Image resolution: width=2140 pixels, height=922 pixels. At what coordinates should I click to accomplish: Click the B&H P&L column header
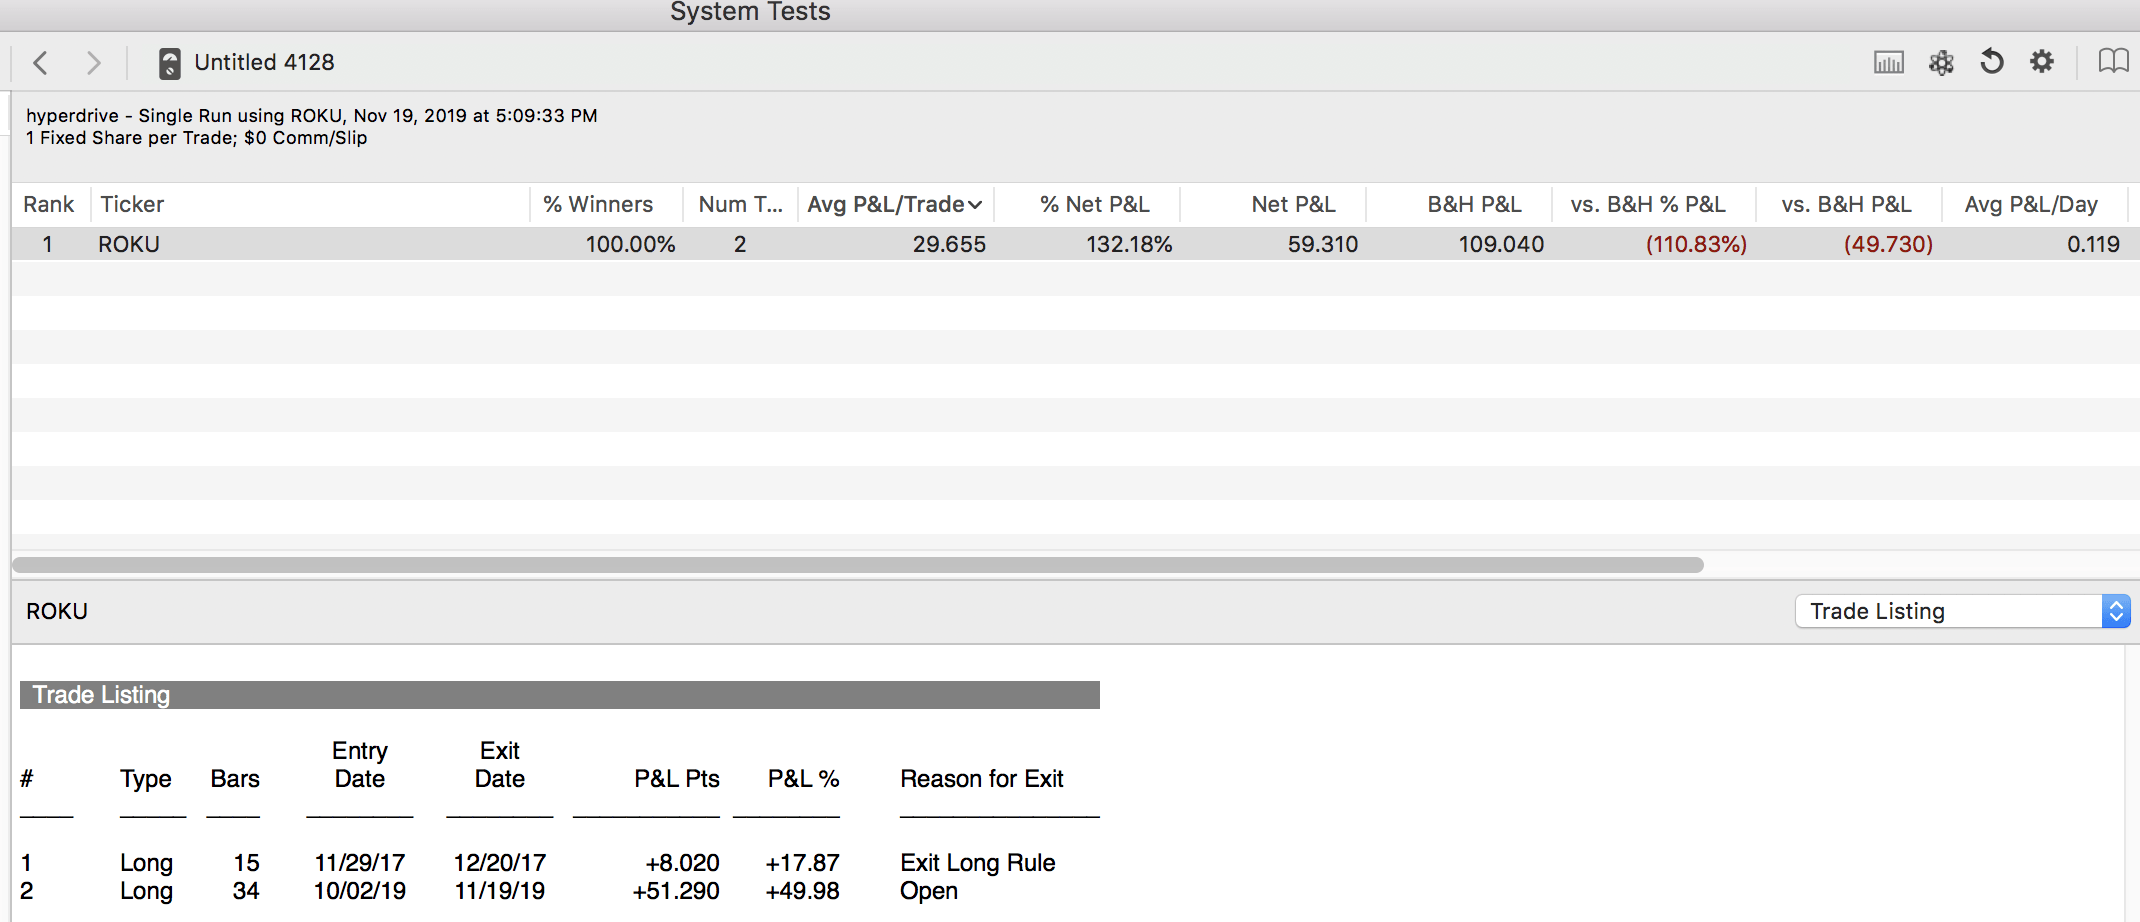pyautogui.click(x=1474, y=205)
